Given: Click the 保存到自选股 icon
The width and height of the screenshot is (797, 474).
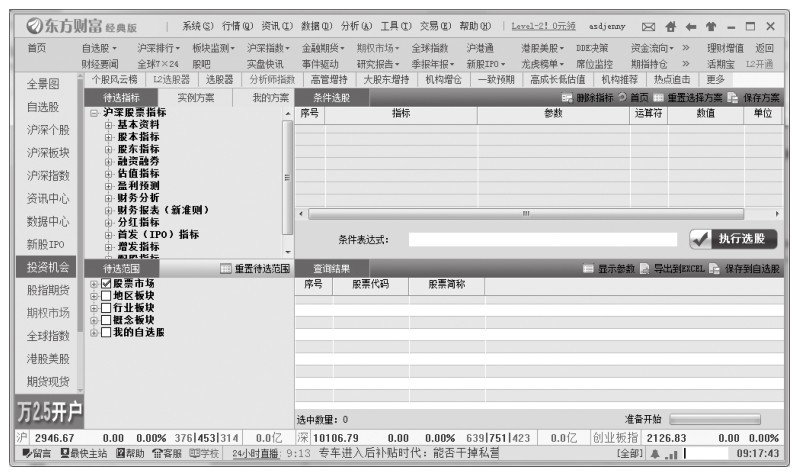Looking at the screenshot, I should click(x=714, y=268).
